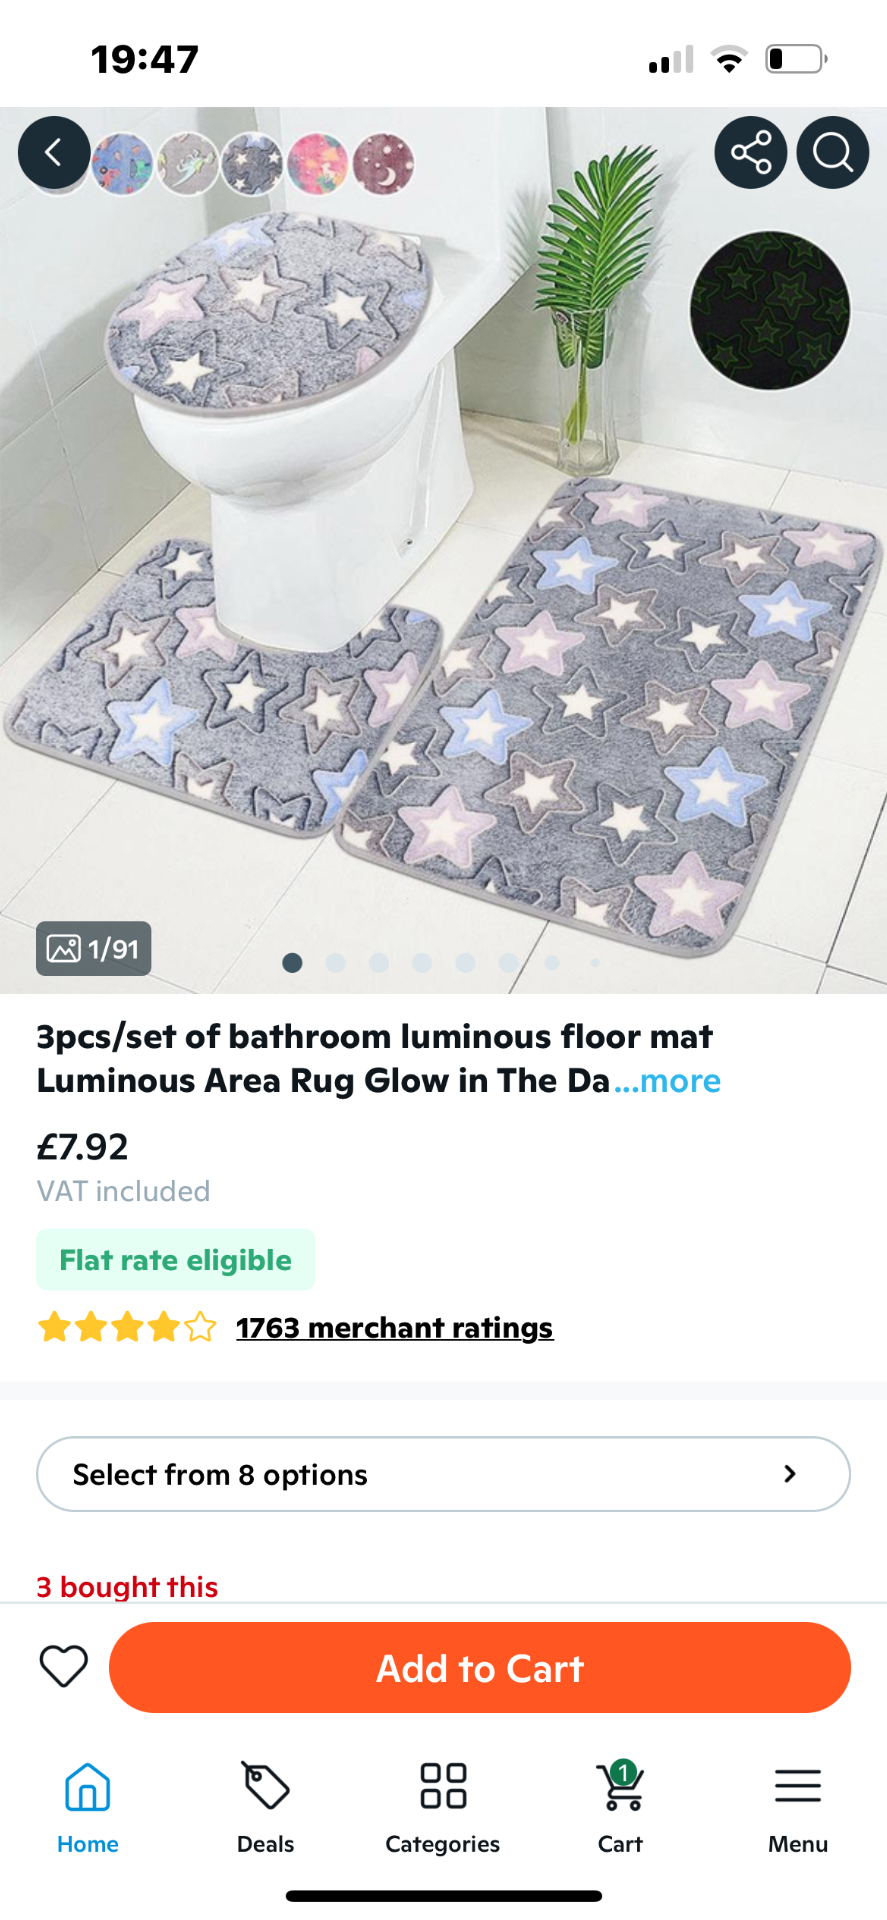Go to the Home tab
Viewport: 887px width, 1920px height.
click(x=88, y=1806)
